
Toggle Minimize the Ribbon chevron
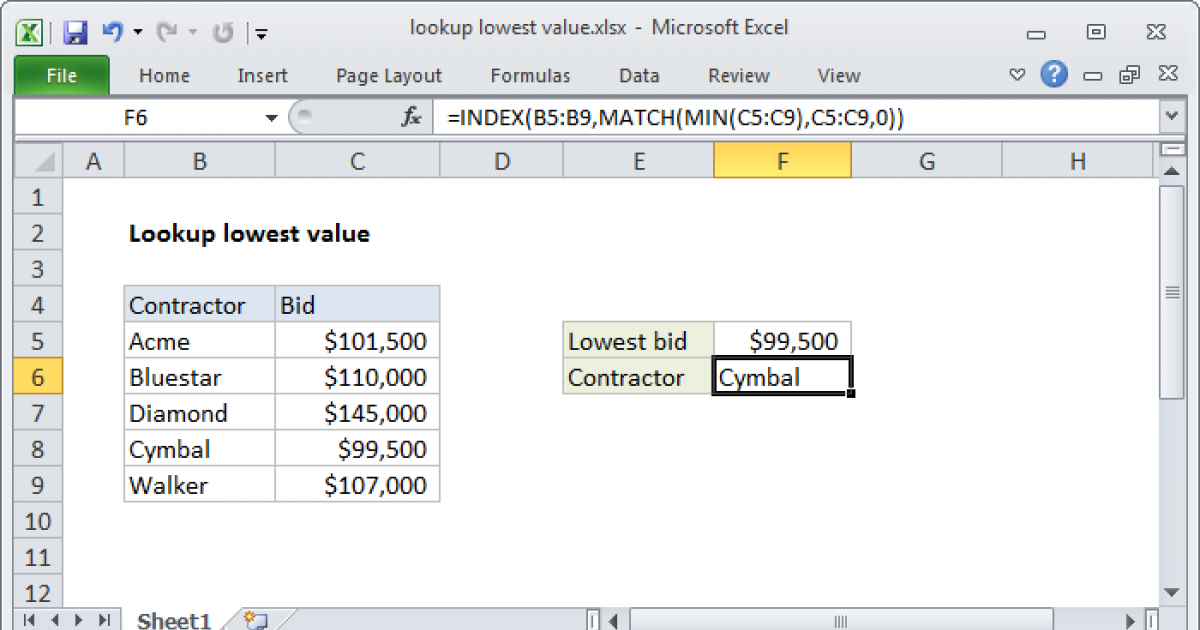(1017, 75)
